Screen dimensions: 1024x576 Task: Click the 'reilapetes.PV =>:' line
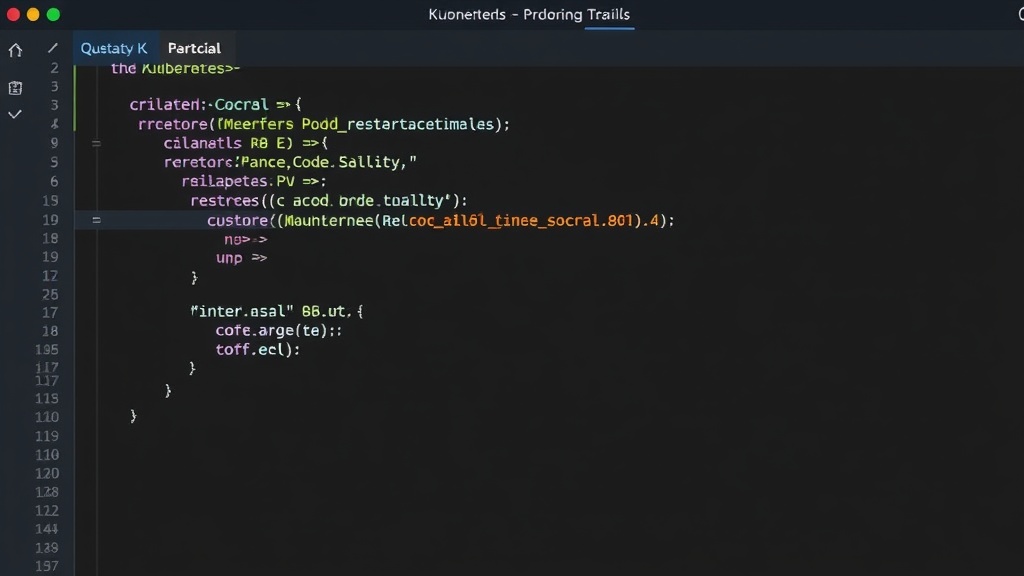(x=254, y=181)
